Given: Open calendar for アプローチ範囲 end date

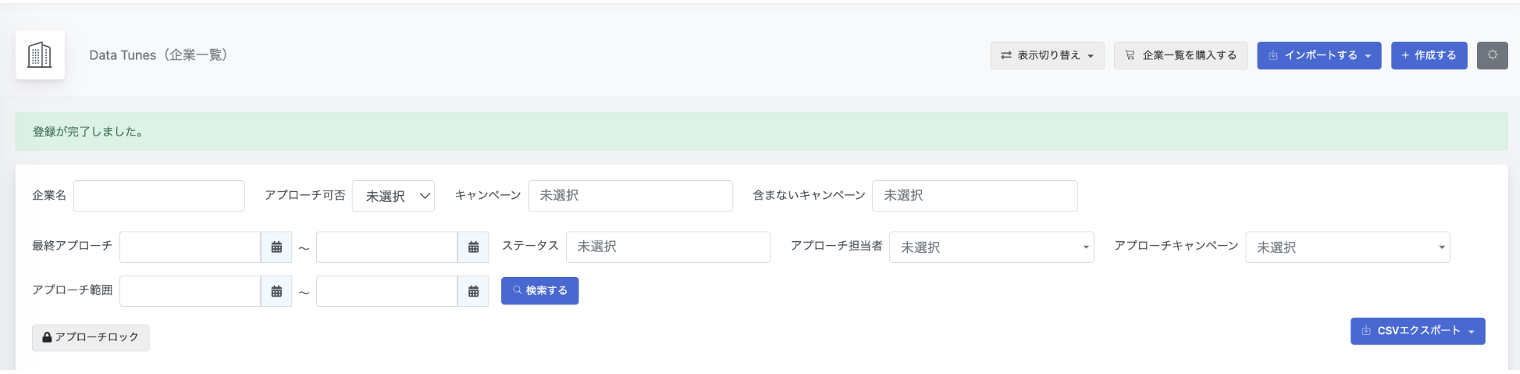Looking at the screenshot, I should (473, 291).
